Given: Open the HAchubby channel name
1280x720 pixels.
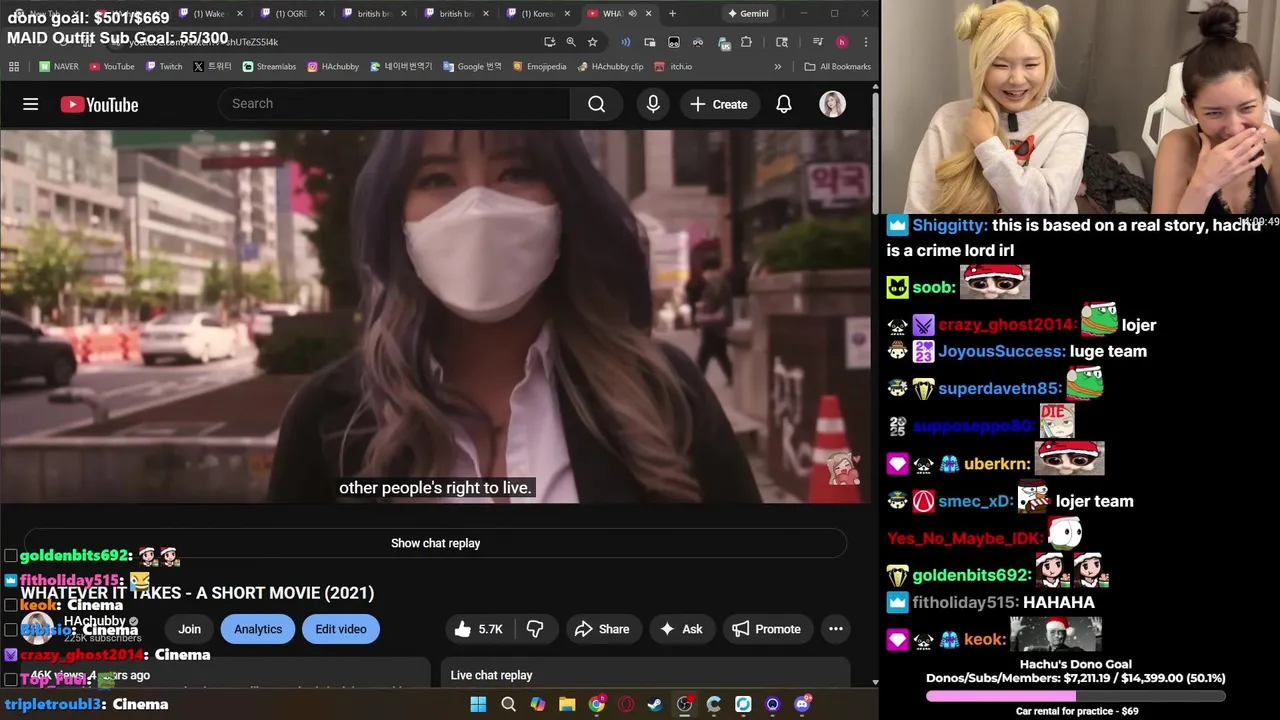Looking at the screenshot, I should (x=95, y=621).
